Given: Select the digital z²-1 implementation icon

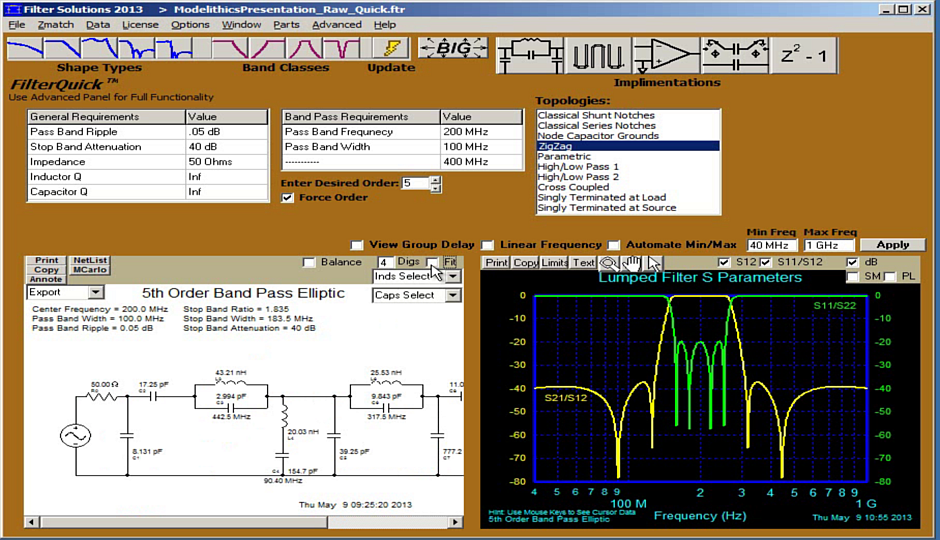Looking at the screenshot, I should [803, 56].
